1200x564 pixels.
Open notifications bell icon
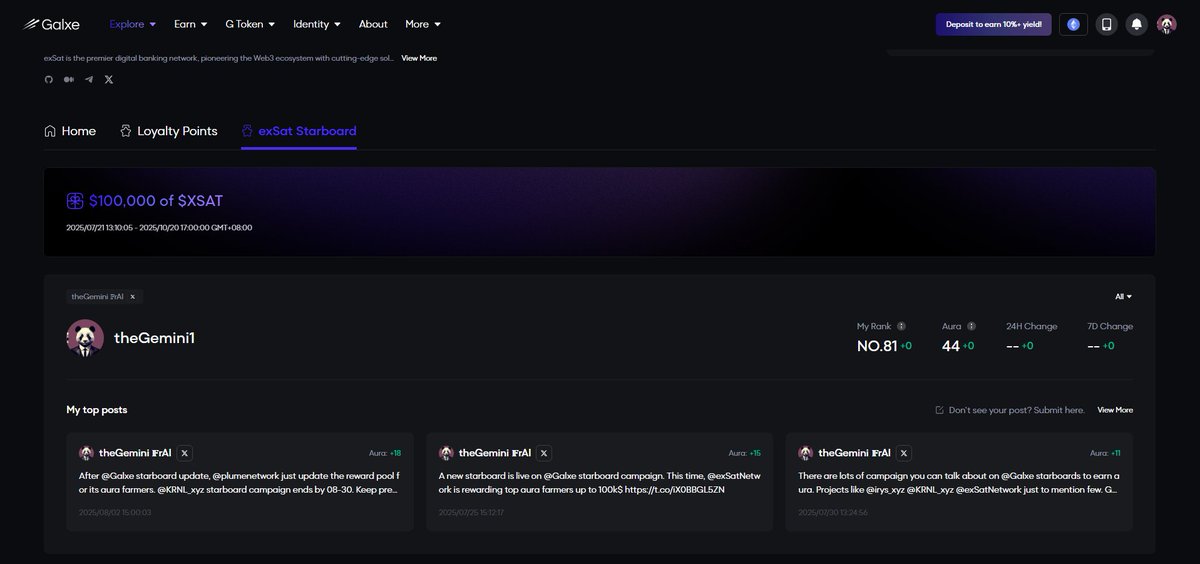[x=1136, y=24]
